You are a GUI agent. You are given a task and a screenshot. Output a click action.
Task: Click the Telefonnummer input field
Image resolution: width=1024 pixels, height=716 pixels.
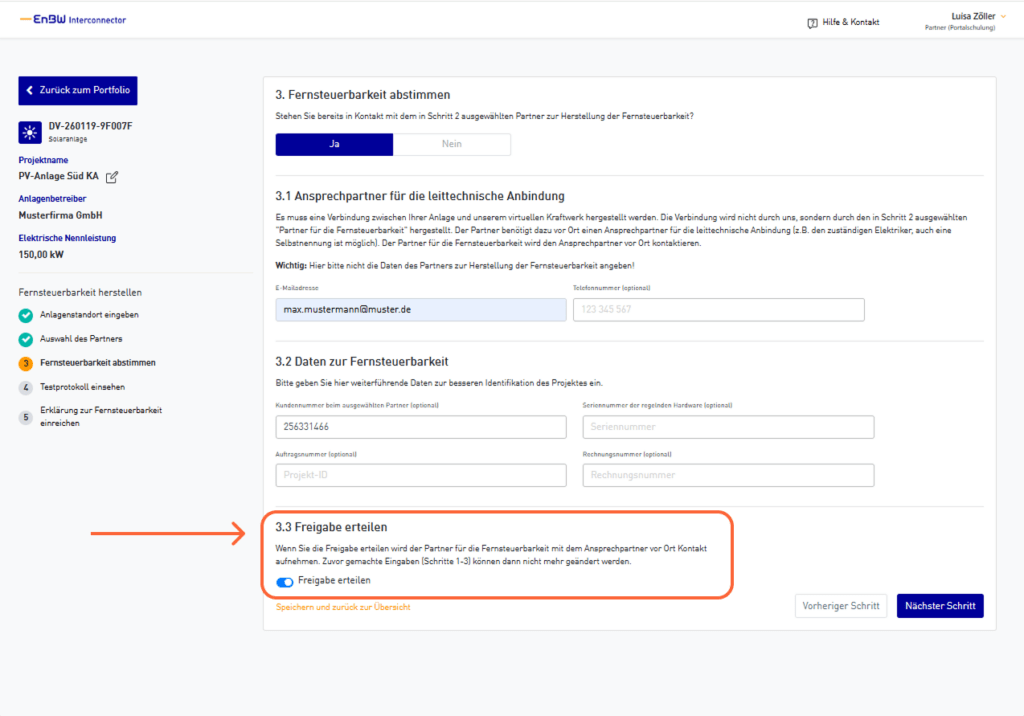(718, 310)
